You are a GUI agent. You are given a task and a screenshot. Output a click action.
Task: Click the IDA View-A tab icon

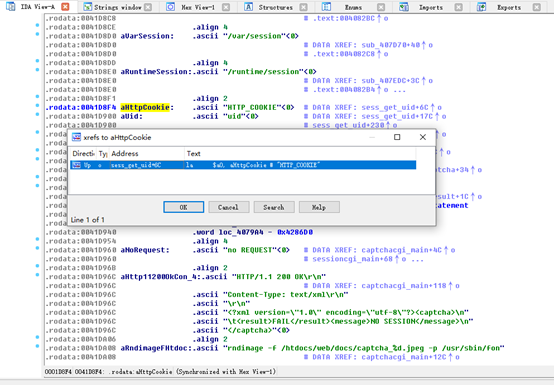click(x=11, y=6)
